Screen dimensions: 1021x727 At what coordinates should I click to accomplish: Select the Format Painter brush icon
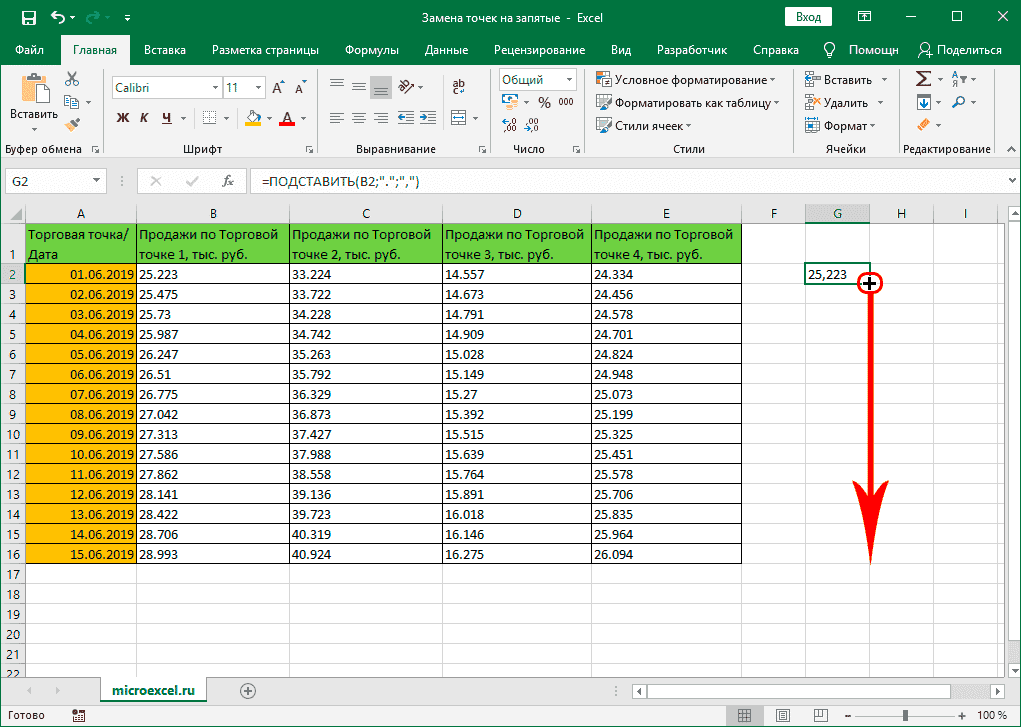(x=72, y=124)
